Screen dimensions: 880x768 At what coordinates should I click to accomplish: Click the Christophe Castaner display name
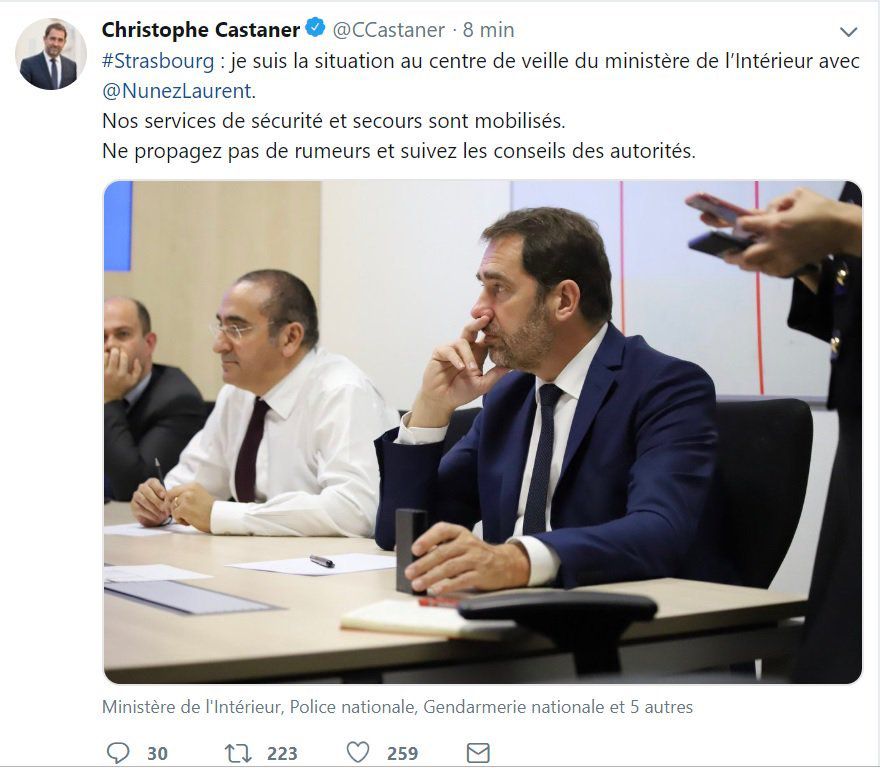coord(201,30)
